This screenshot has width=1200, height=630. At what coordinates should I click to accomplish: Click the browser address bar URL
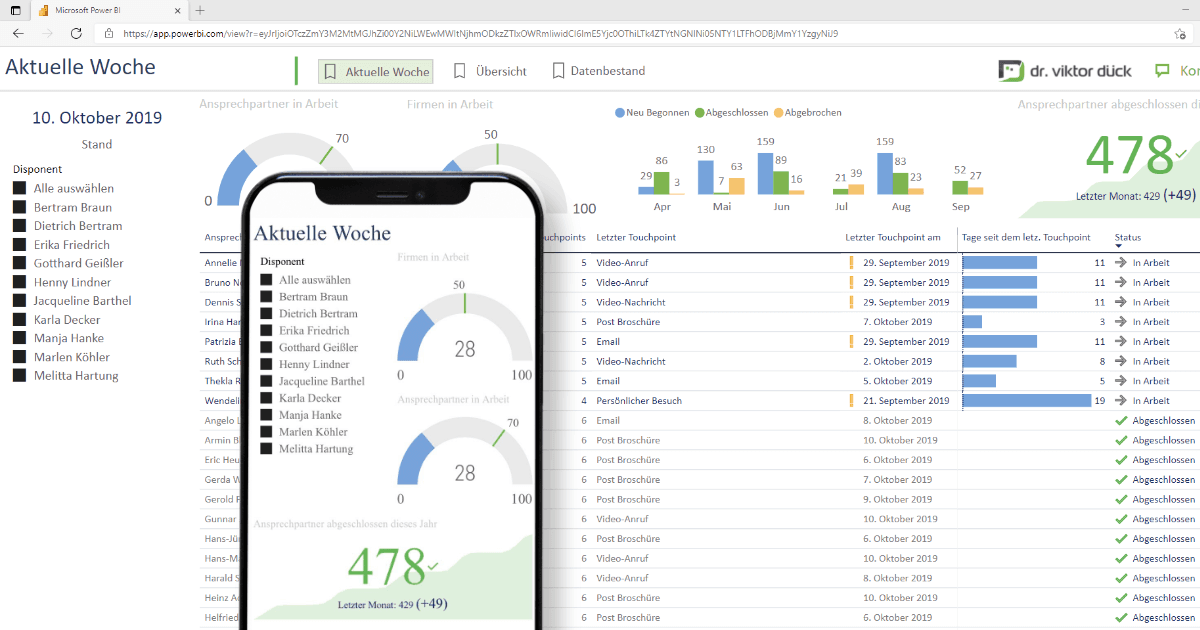click(480, 33)
